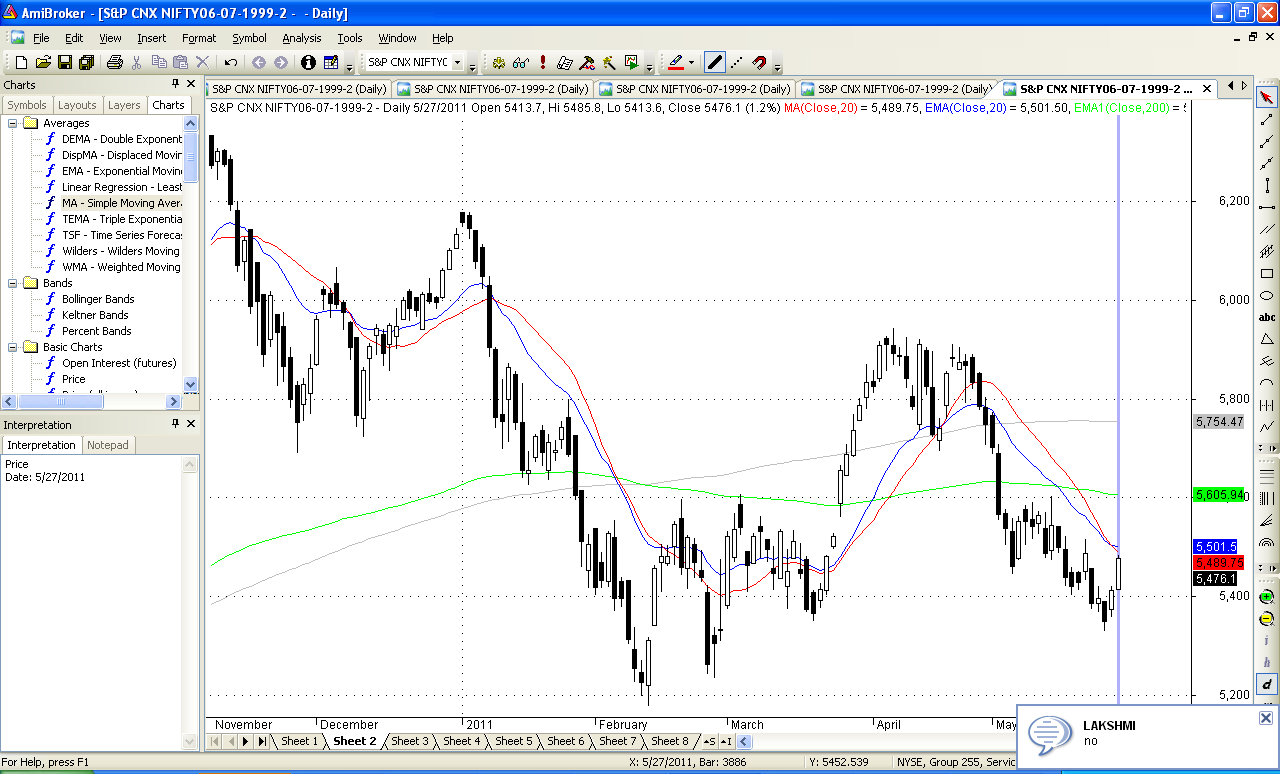Close the LAKSHMI notification popup
The image size is (1280, 774).
click(1266, 718)
